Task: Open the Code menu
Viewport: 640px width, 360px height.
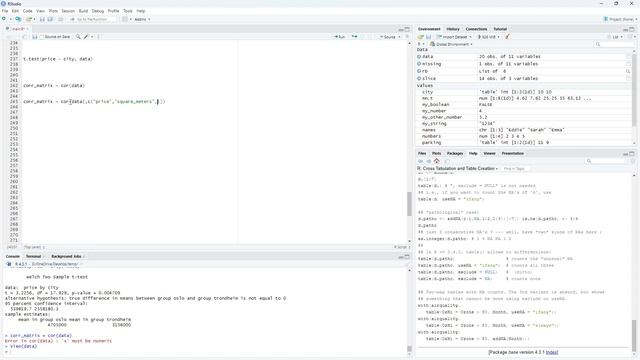Action: click(x=27, y=11)
